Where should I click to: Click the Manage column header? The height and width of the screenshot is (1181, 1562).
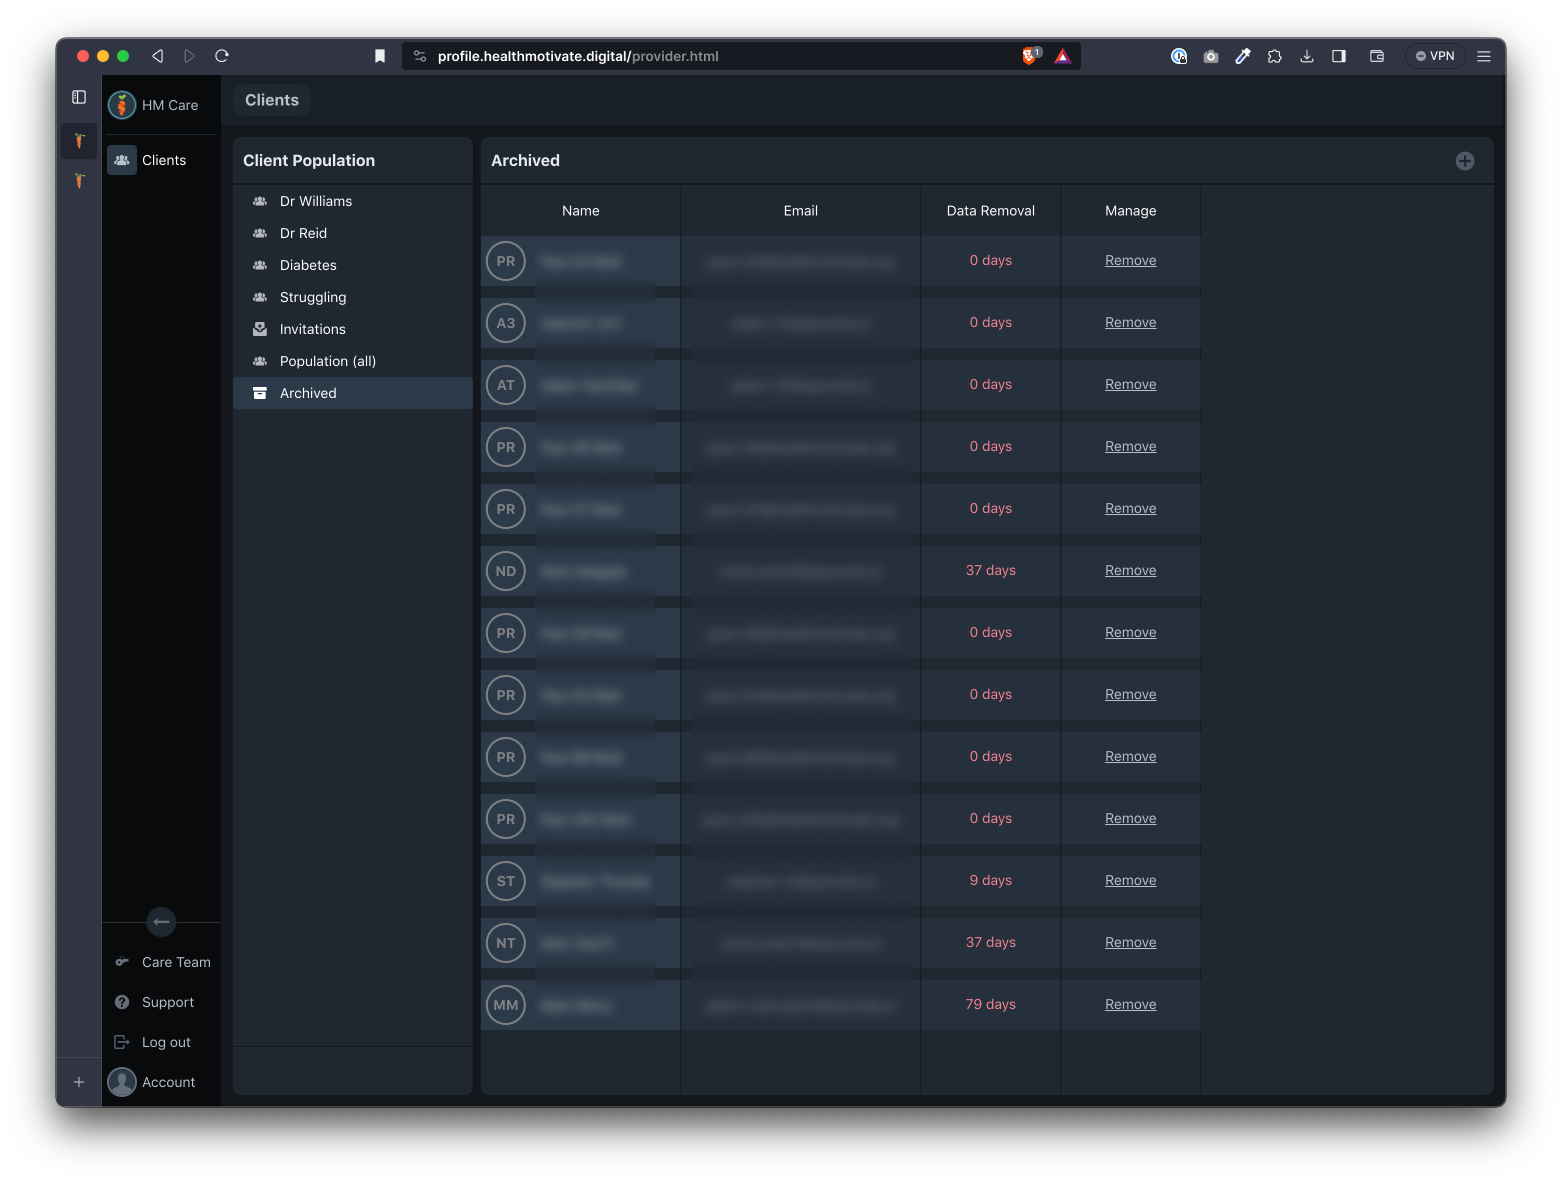coord(1131,211)
